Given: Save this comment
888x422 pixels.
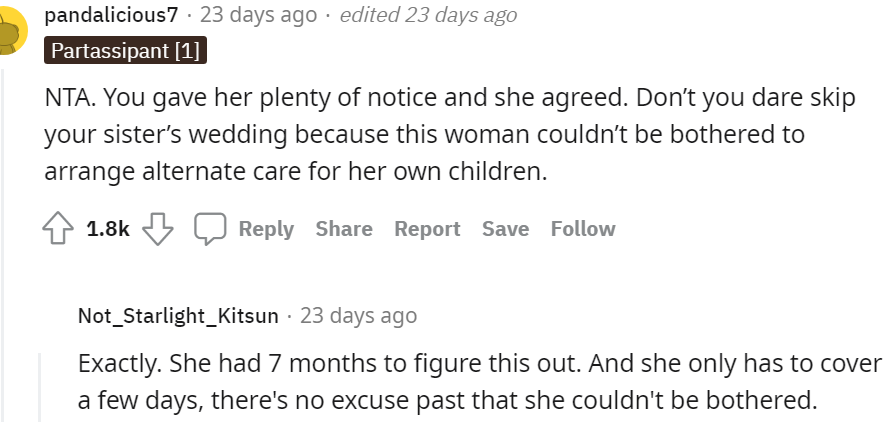Looking at the screenshot, I should click(x=505, y=229).
